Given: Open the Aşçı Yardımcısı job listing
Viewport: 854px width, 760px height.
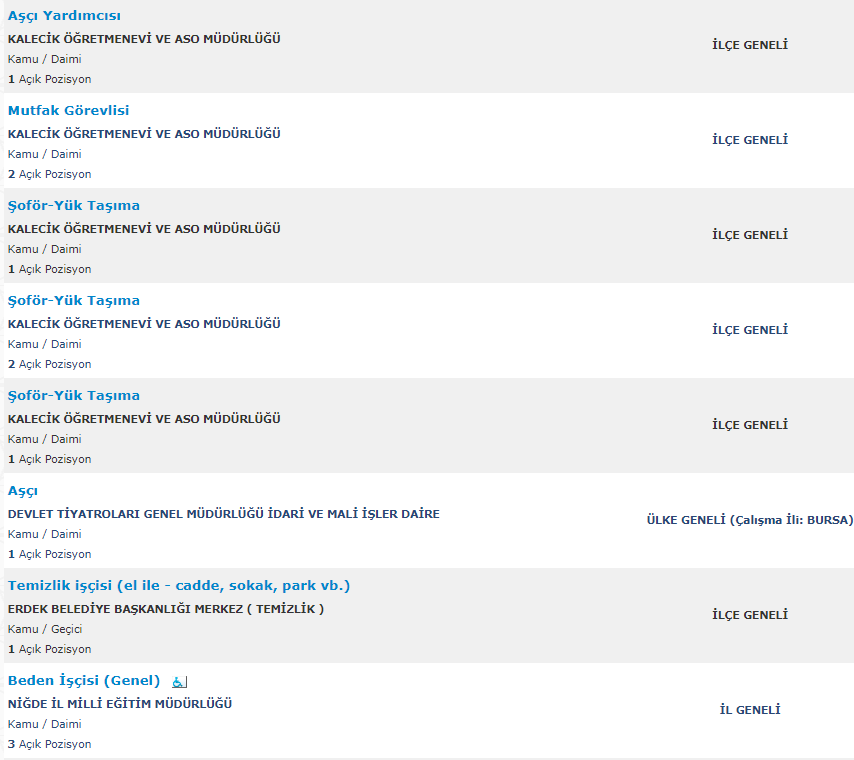Looking at the screenshot, I should tap(65, 16).
